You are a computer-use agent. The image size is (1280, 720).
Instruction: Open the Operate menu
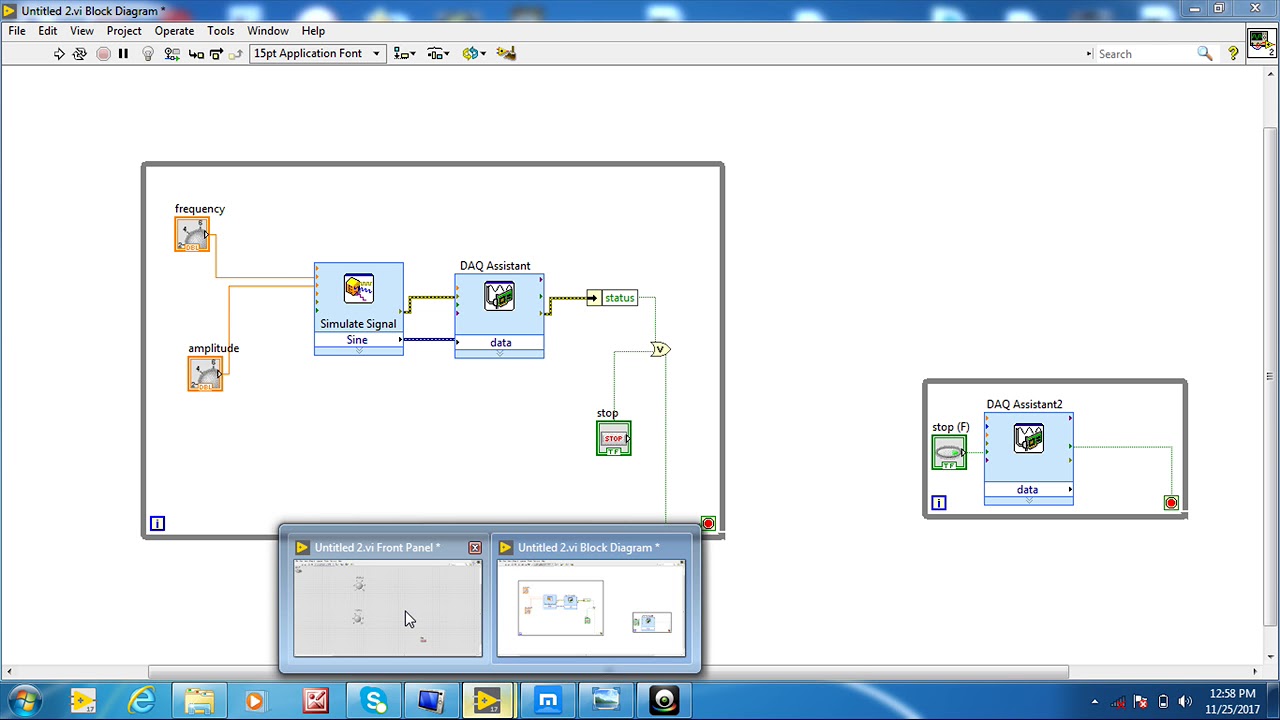pos(174,31)
